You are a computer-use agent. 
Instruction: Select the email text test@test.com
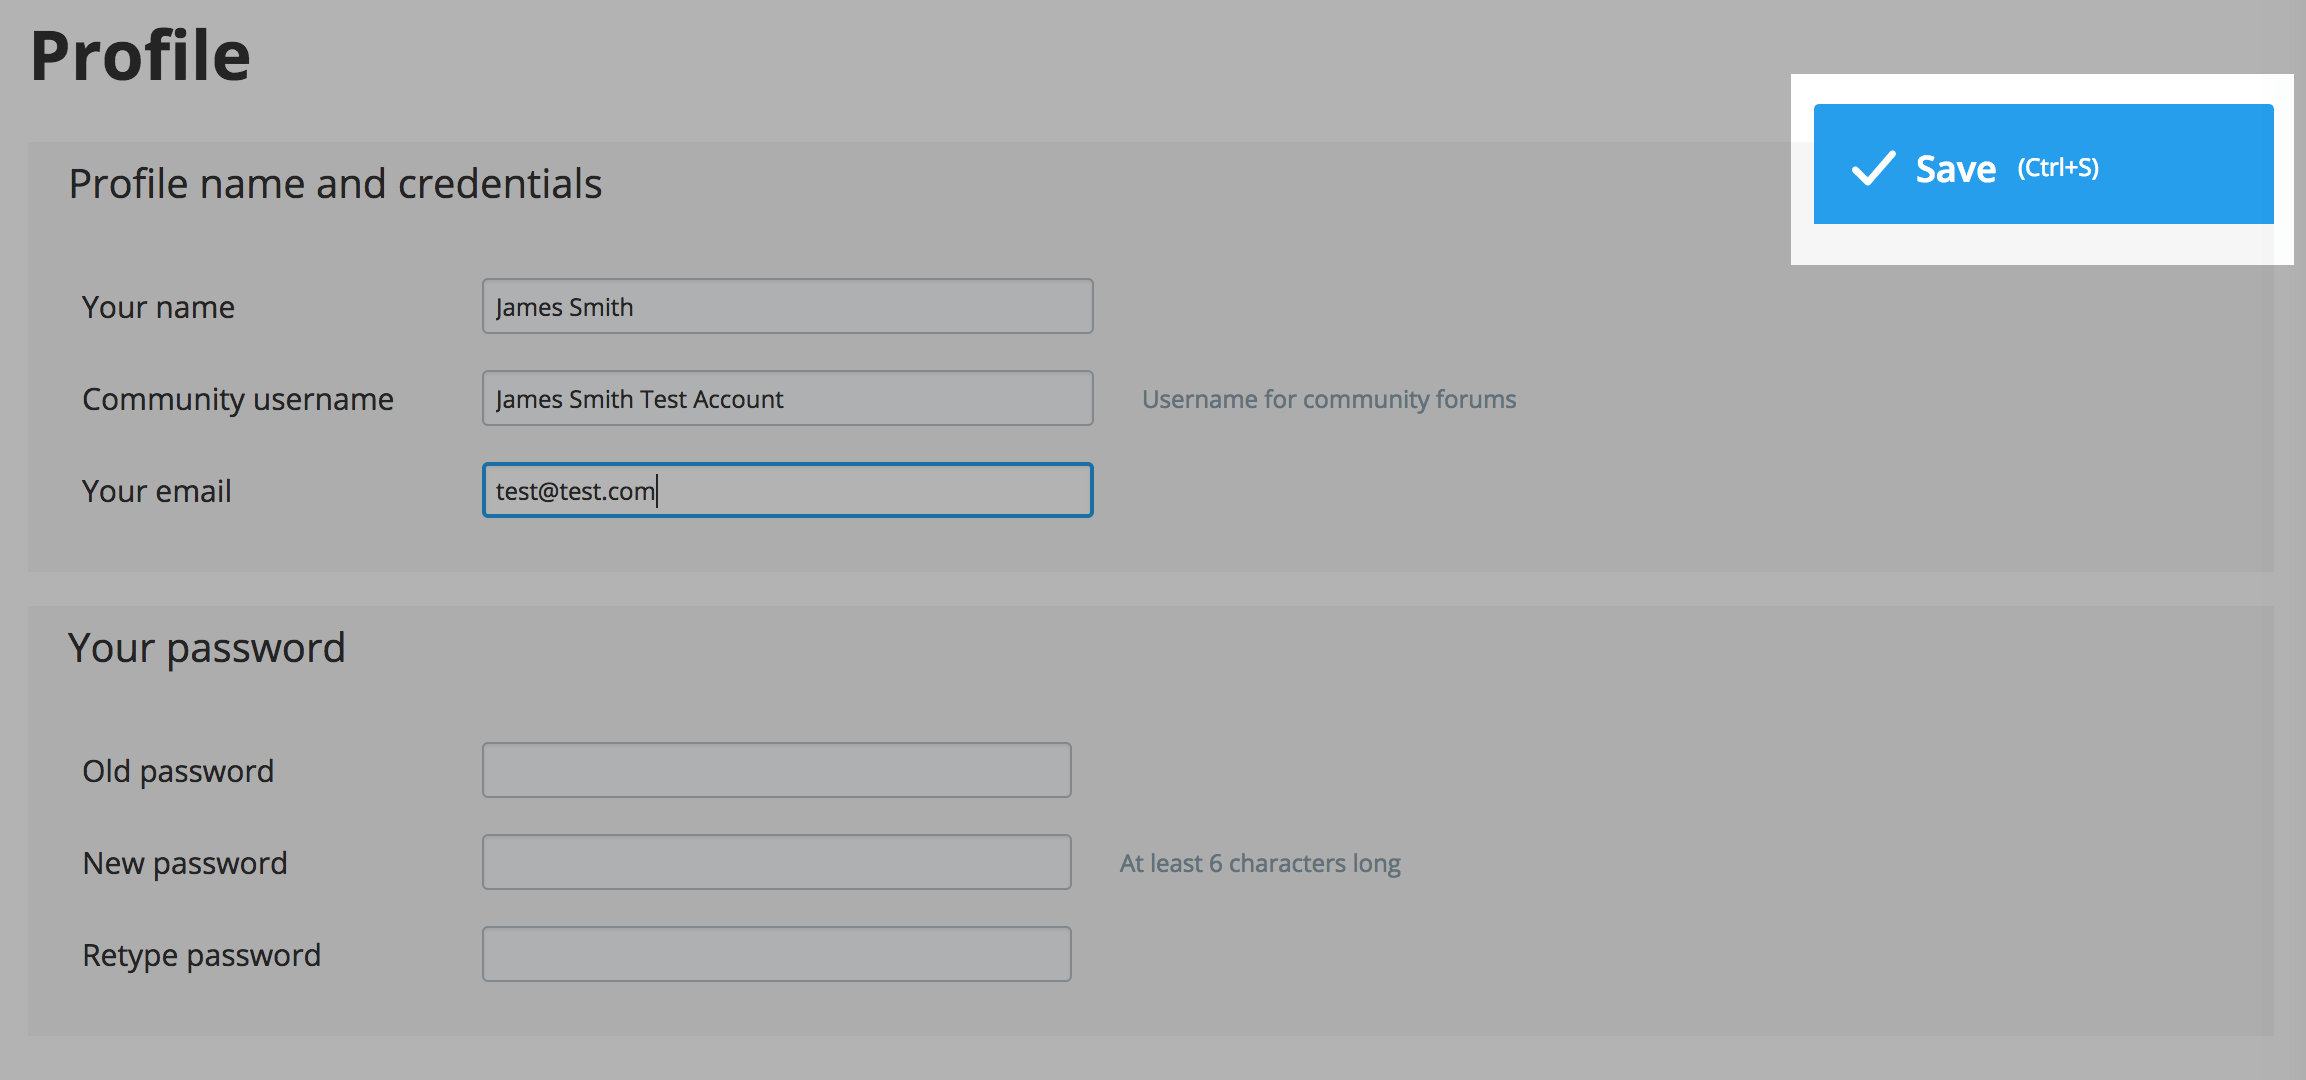tap(575, 490)
